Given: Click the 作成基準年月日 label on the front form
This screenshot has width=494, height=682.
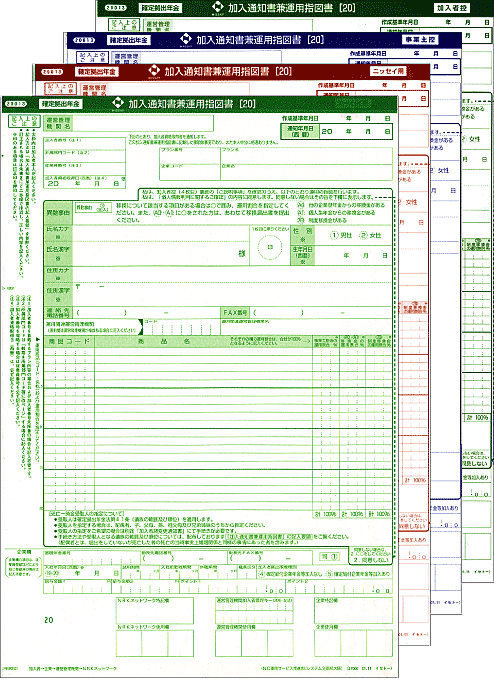Looking at the screenshot, I should click(300, 118).
